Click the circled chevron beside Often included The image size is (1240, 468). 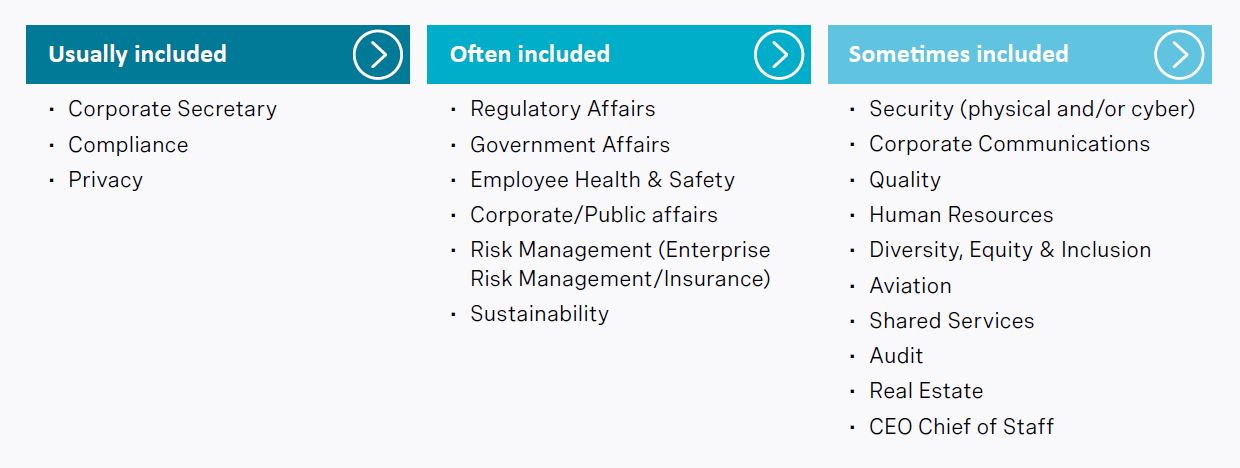(x=778, y=54)
